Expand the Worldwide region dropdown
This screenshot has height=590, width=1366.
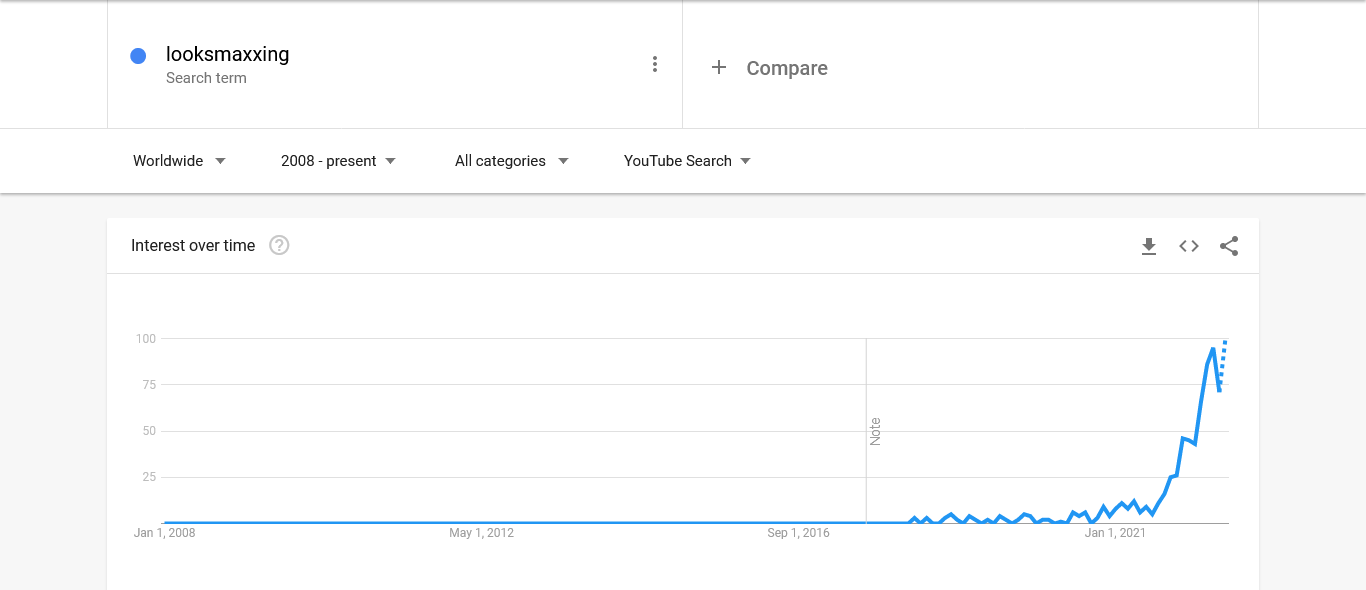[179, 161]
